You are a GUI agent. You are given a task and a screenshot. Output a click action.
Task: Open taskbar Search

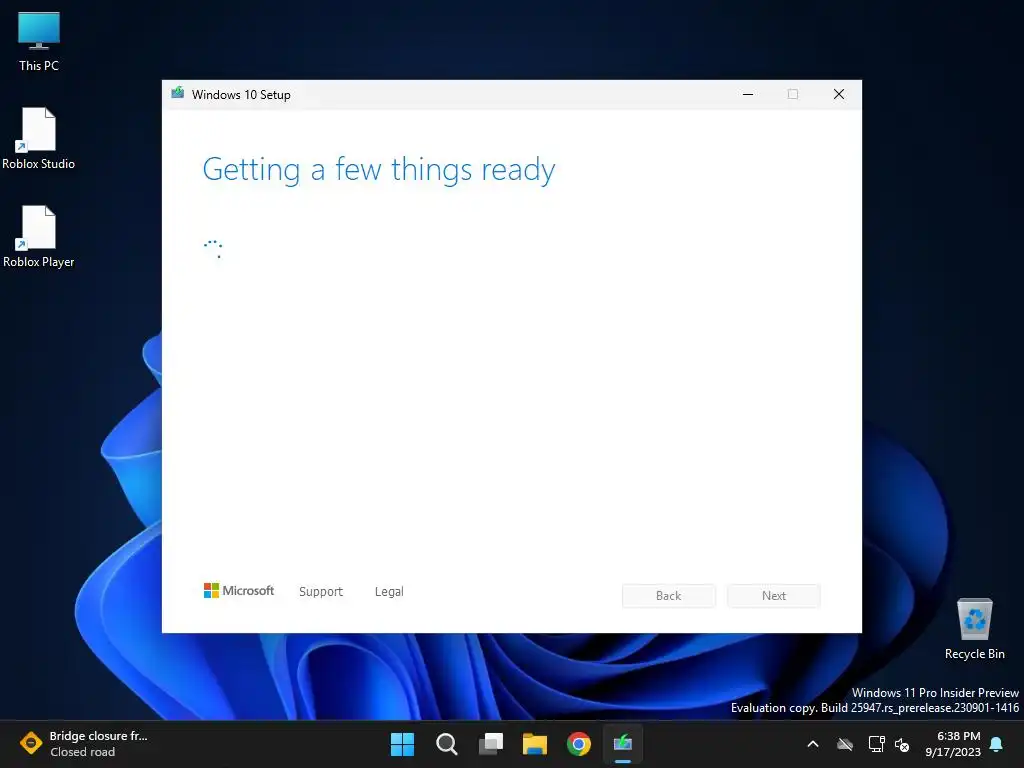pyautogui.click(x=447, y=744)
